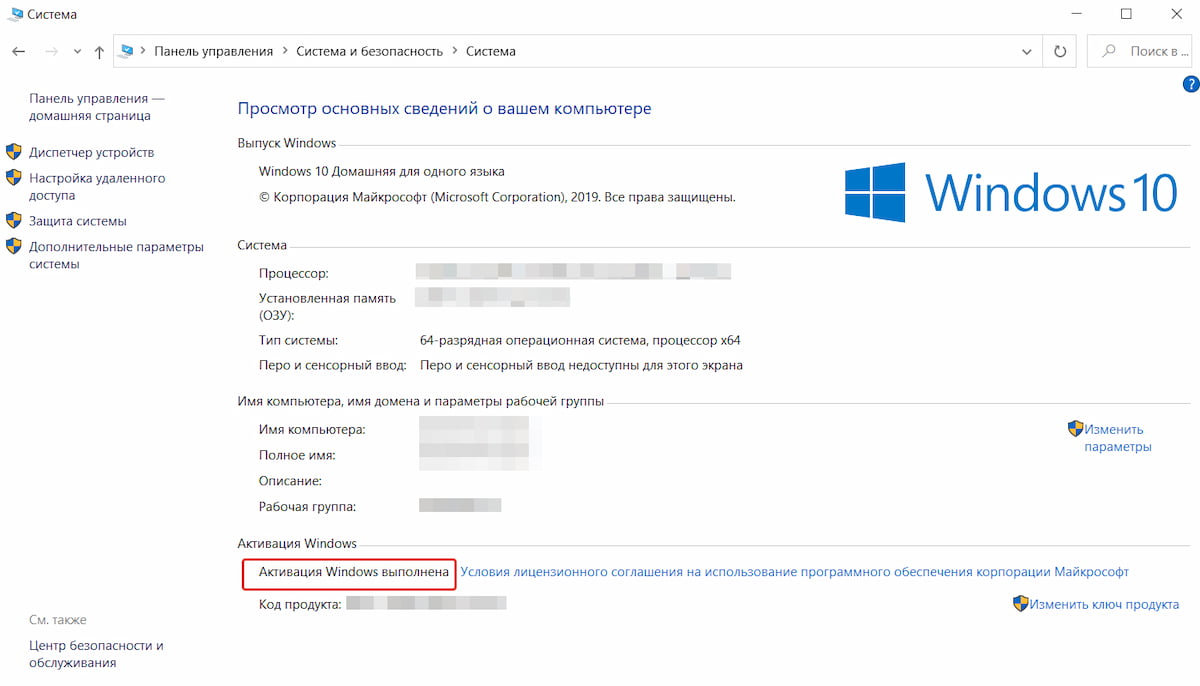Image resolution: width=1200 pixels, height=686 pixels.
Task: Open Help with the blue question mark icon
Action: [x=1191, y=85]
